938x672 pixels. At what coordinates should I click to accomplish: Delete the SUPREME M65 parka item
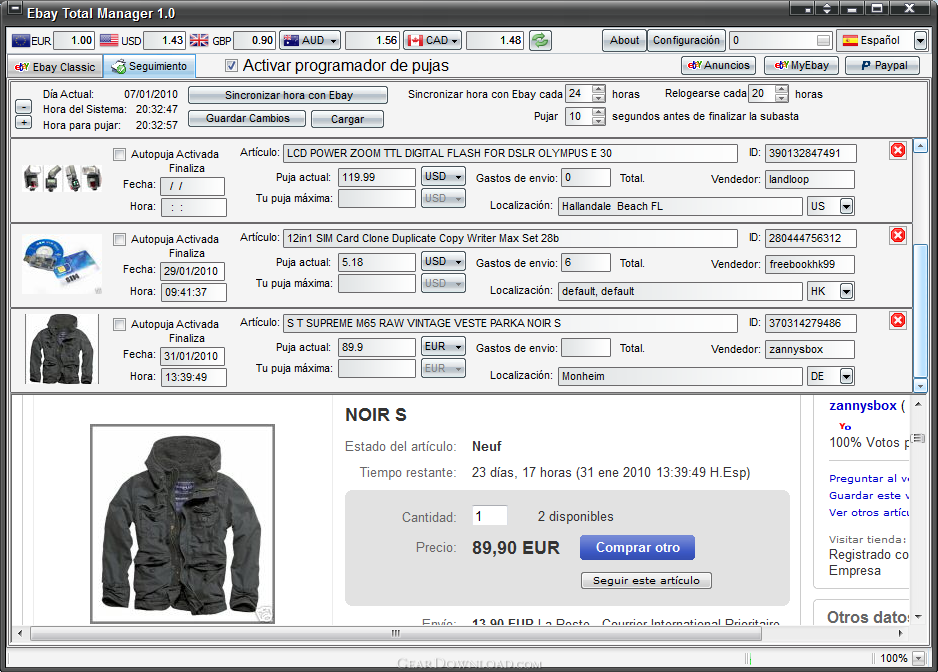click(x=897, y=321)
